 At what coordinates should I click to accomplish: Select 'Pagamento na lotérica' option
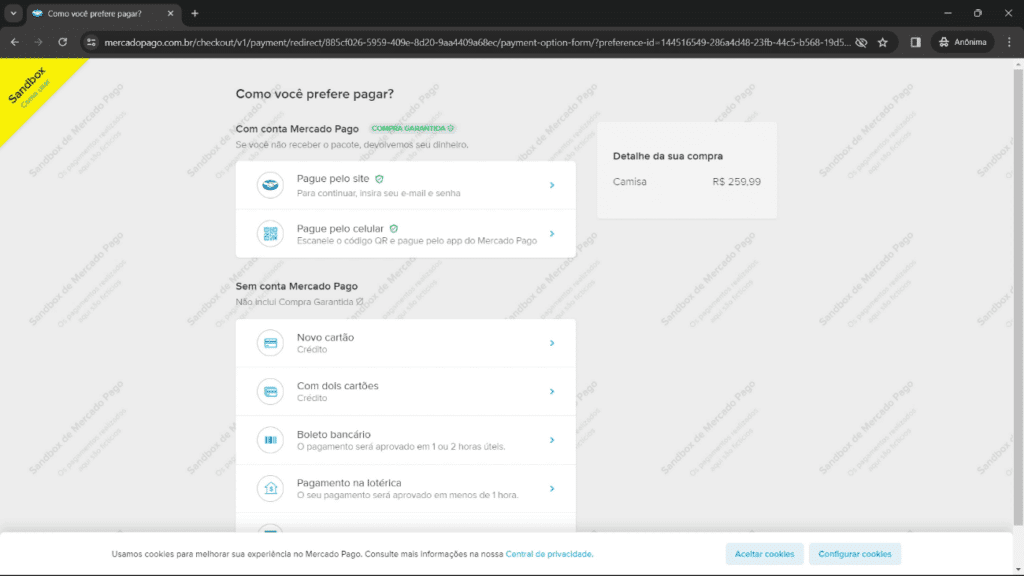(x=406, y=488)
